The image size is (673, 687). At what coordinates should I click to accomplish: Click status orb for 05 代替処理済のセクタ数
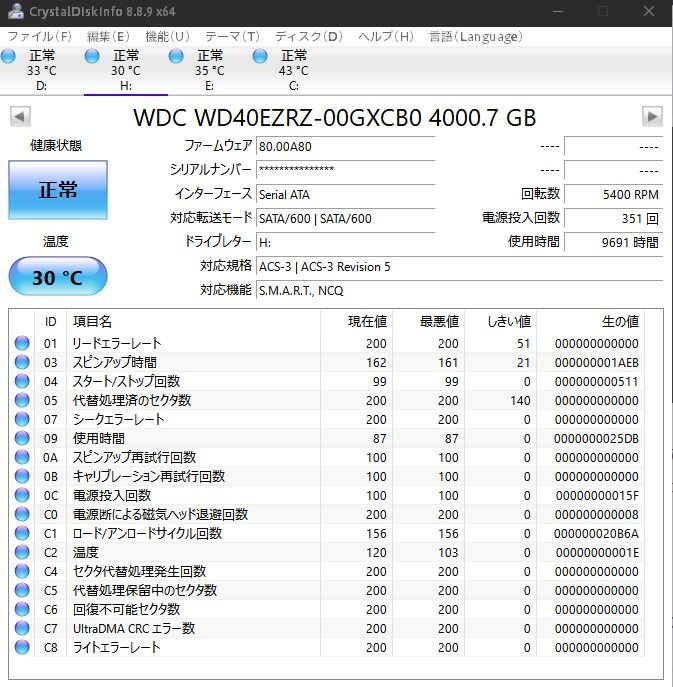tap(22, 400)
